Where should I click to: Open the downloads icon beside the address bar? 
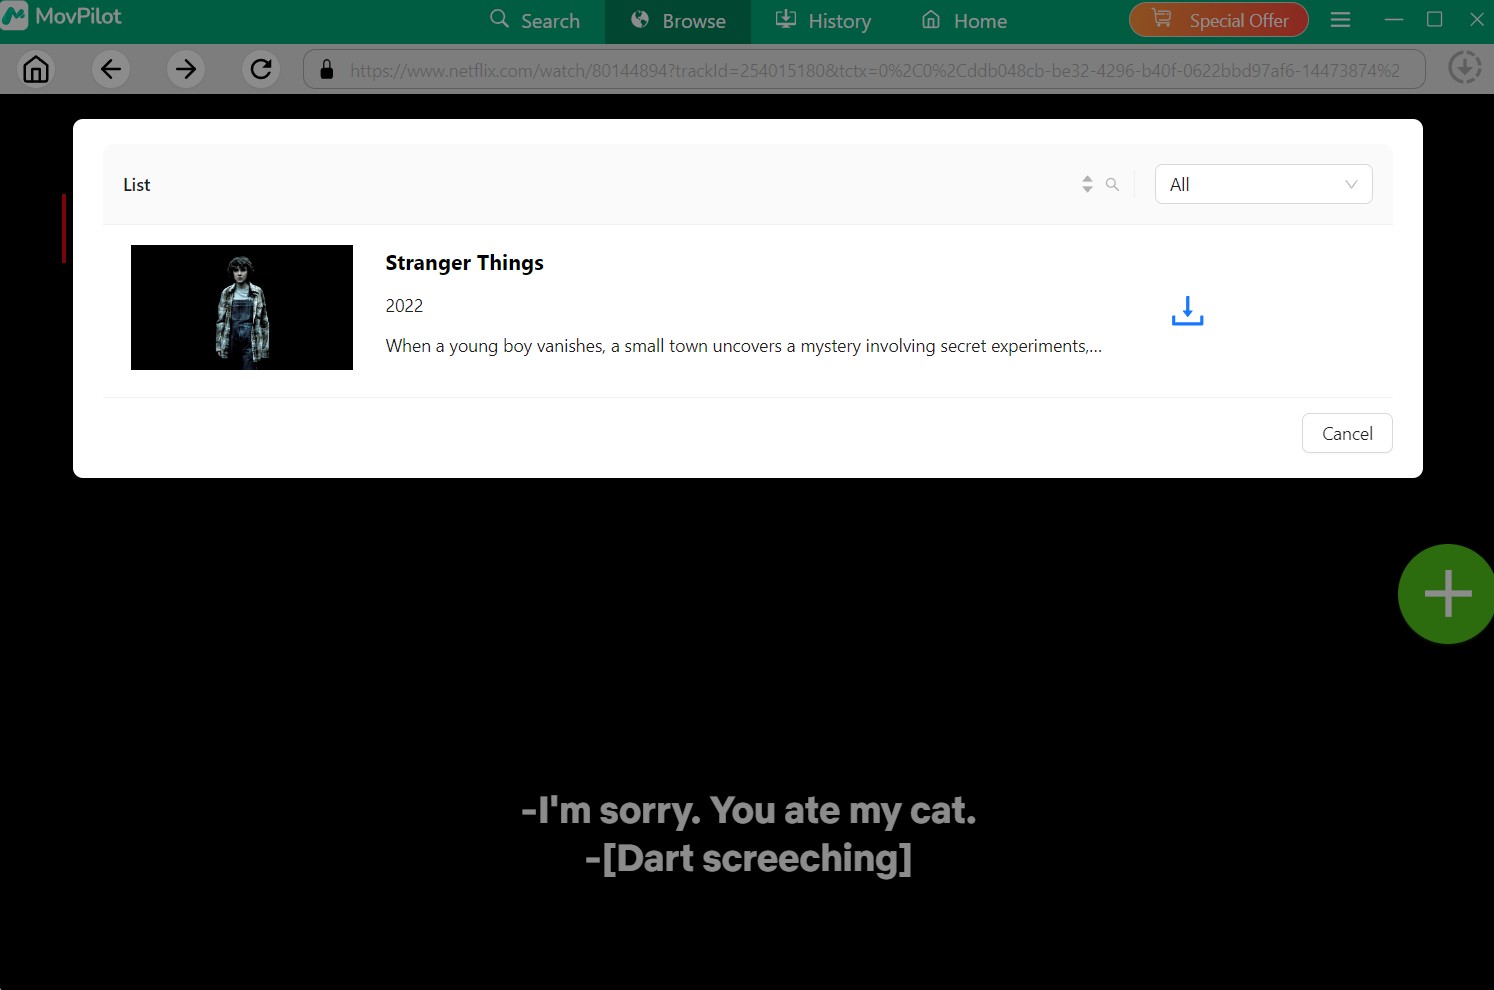coord(1464,68)
